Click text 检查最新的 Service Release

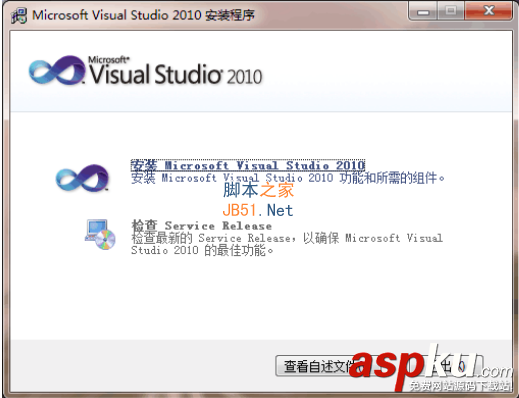pyautogui.click(x=211, y=238)
